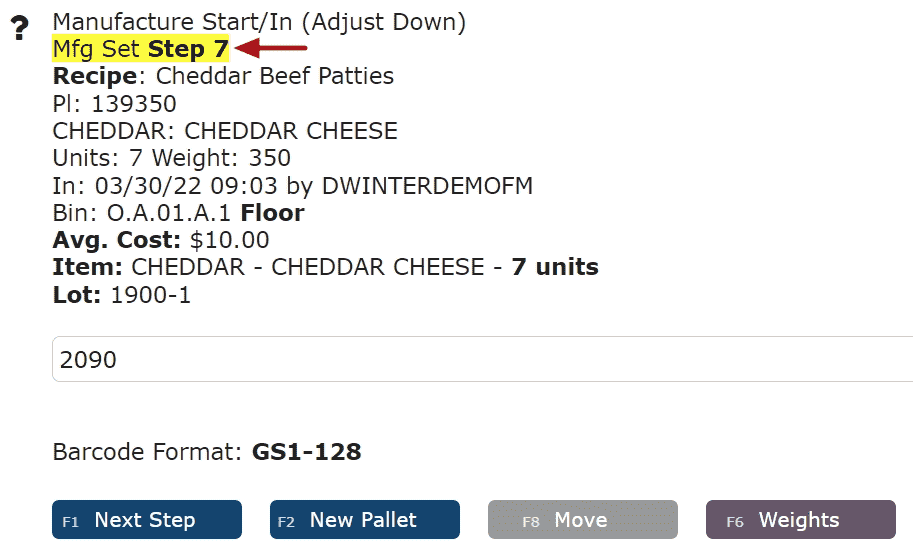Select the Recipe Cheddar Beef Patties line
Screen dimensions: 913x555
pyautogui.click(x=223, y=76)
